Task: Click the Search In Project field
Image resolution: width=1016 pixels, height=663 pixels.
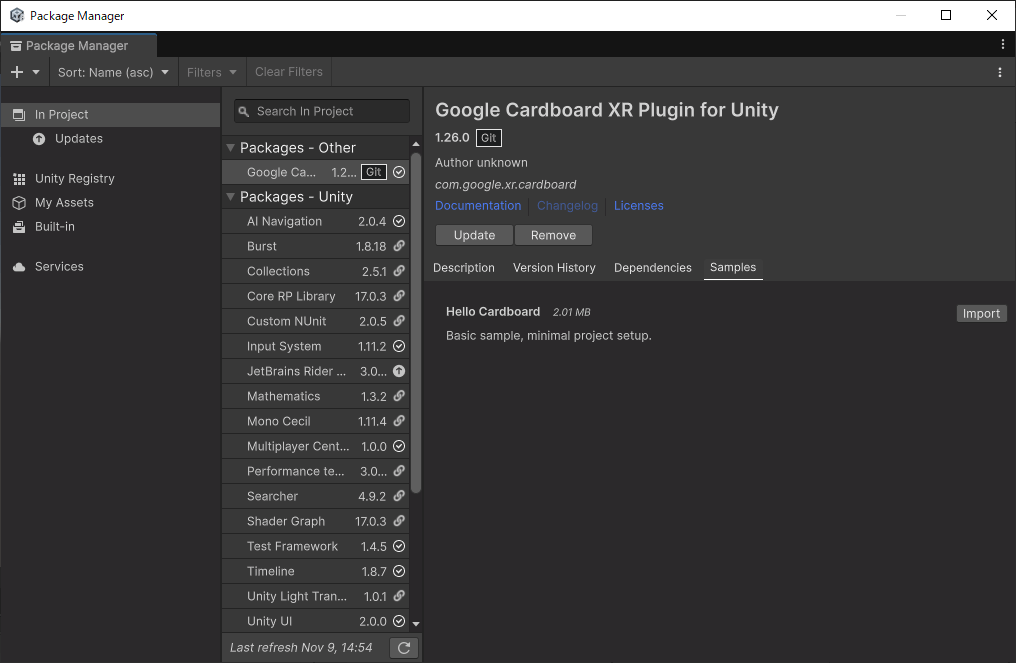Action: click(x=322, y=111)
